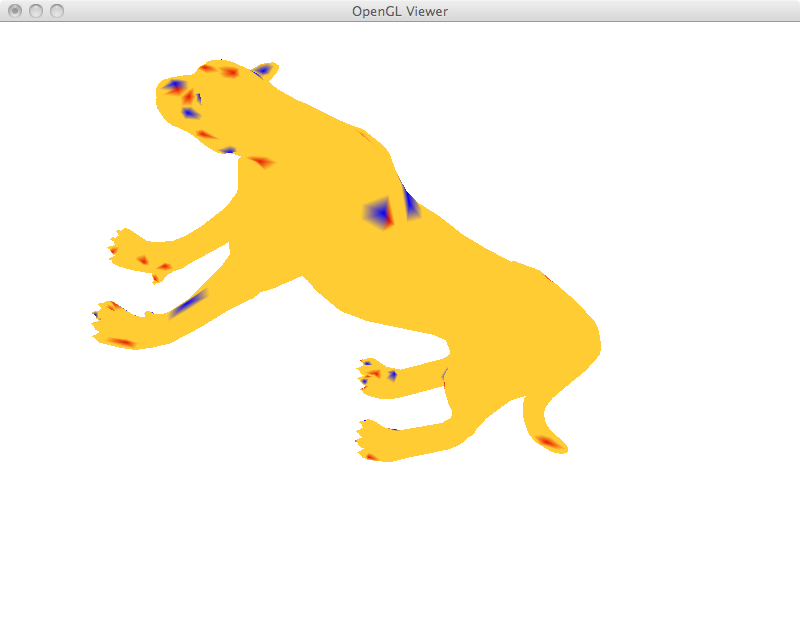Click the OpenGL Viewer title text
The image size is (800, 622).
tap(400, 11)
